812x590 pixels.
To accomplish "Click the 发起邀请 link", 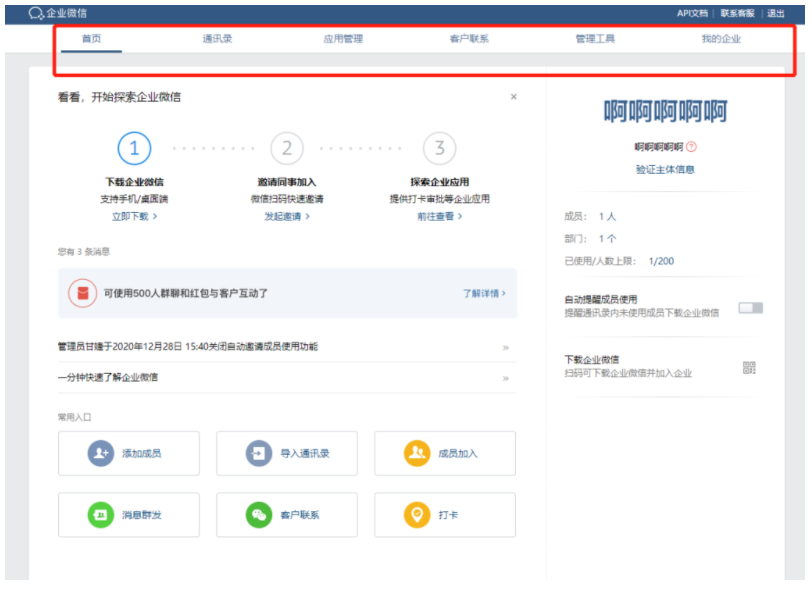I will pos(287,217).
